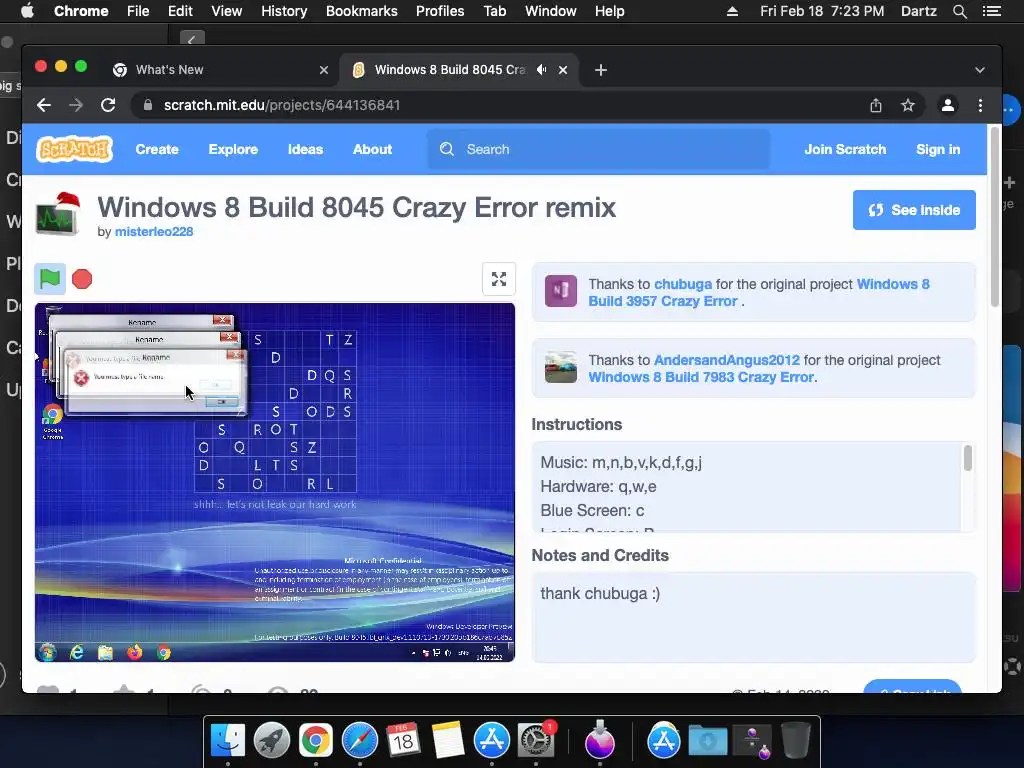Open the misterleo228 author profile
Screen dimensions: 1024x768
coord(153,231)
